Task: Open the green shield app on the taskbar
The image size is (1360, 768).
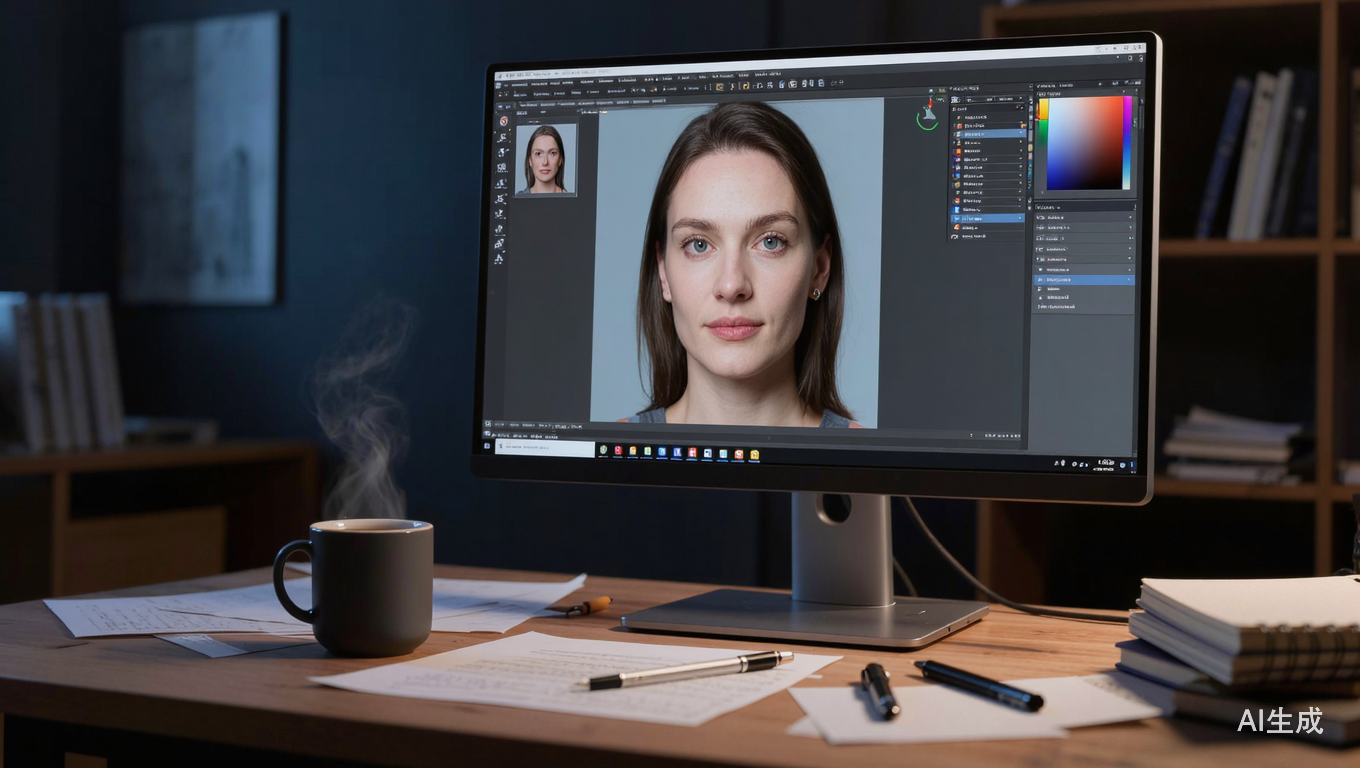Action: point(604,452)
